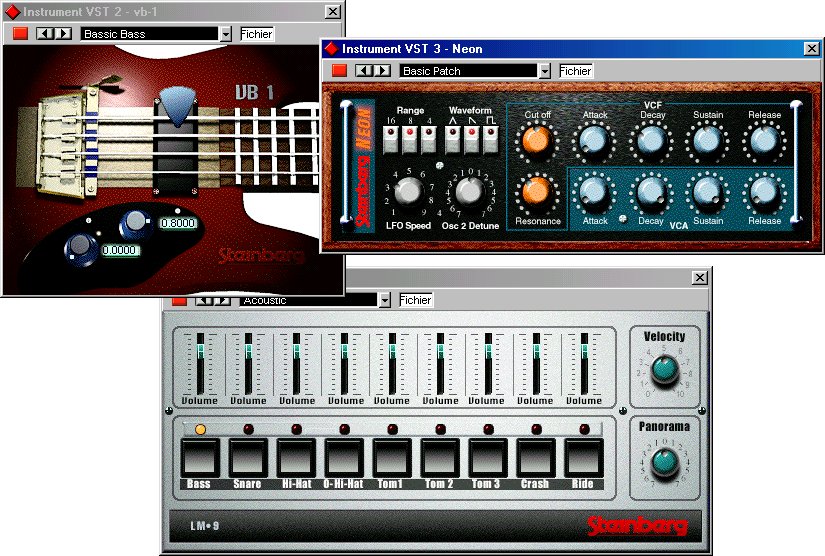Trigger the Hi-Hat drum pad
The width and height of the screenshot is (825, 556).
(296, 458)
